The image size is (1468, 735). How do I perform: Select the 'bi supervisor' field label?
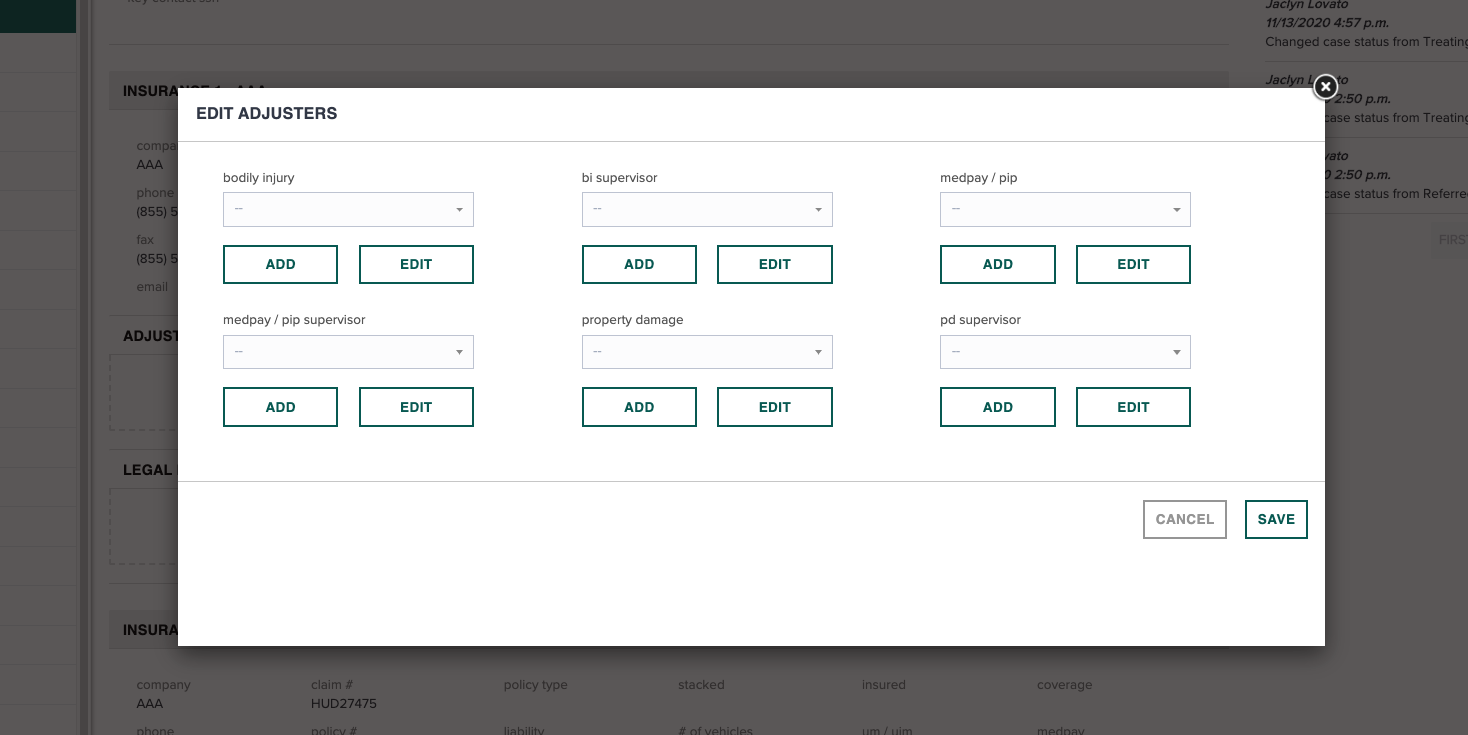coord(620,178)
